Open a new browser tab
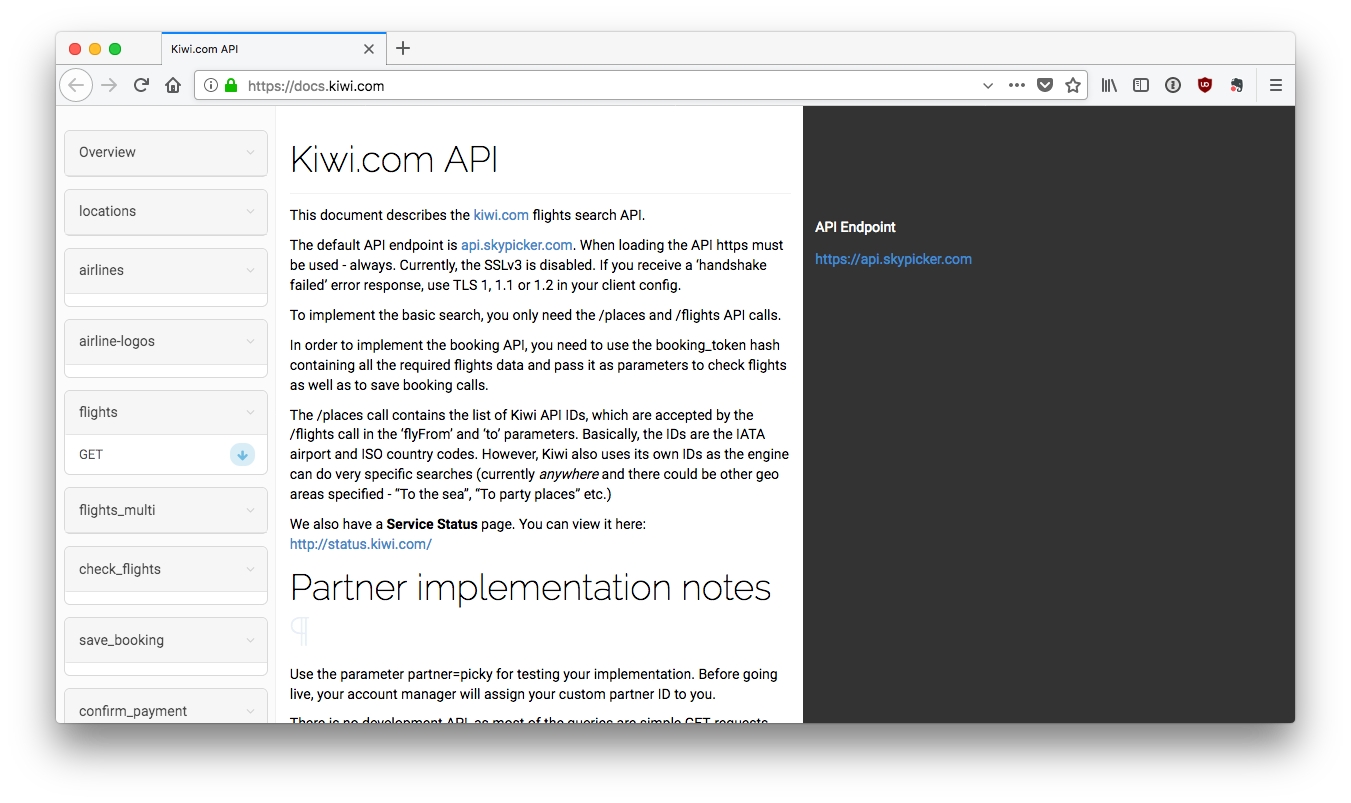 coord(403,48)
